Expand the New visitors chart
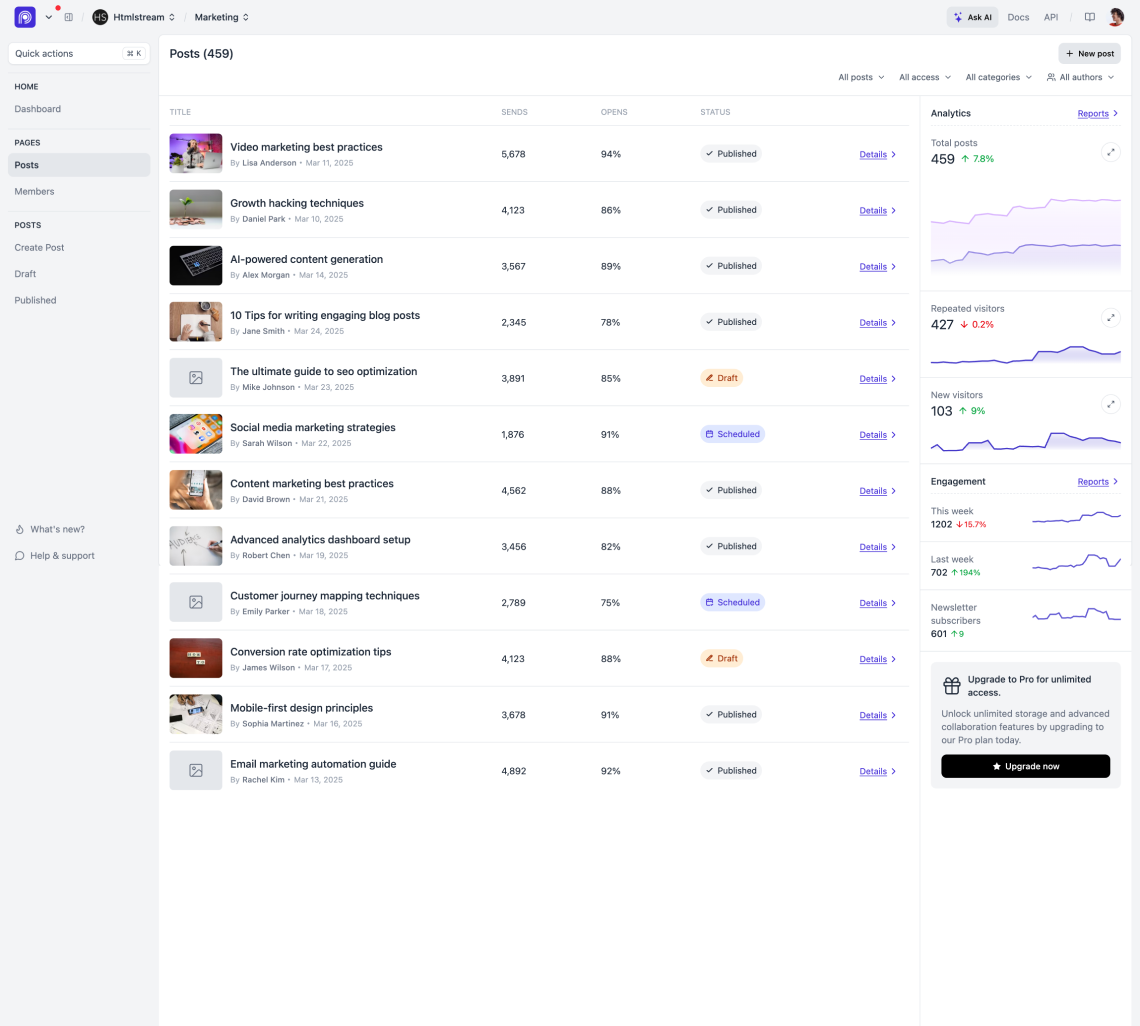This screenshot has height=1026, width=1140. 1110,404
